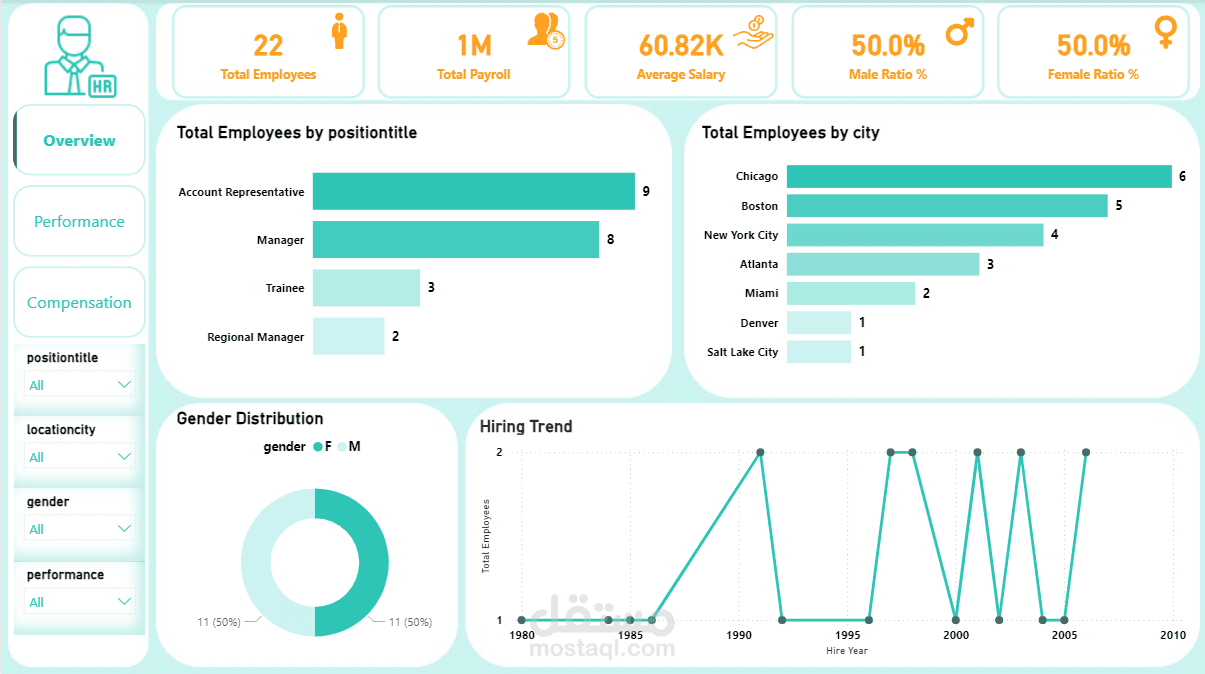Click the Salt Lake City bar
The height and width of the screenshot is (674, 1205).
(819, 352)
